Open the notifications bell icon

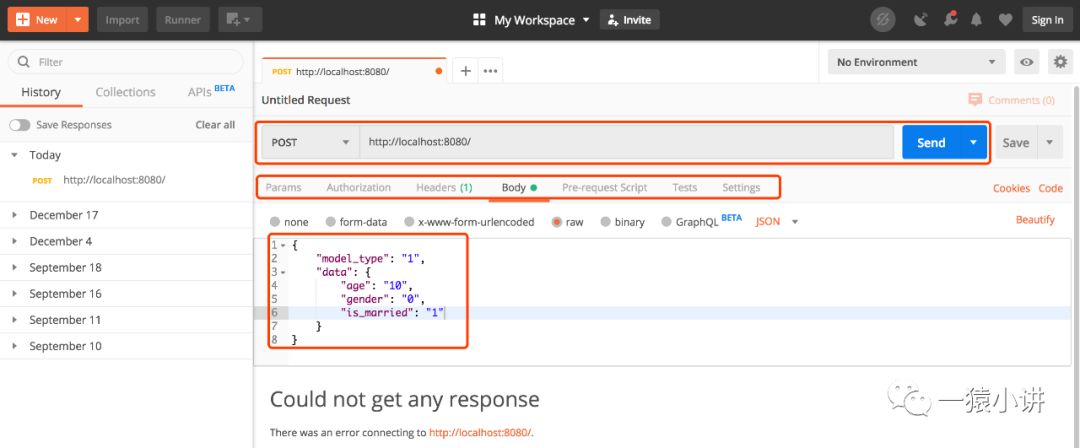click(x=976, y=19)
